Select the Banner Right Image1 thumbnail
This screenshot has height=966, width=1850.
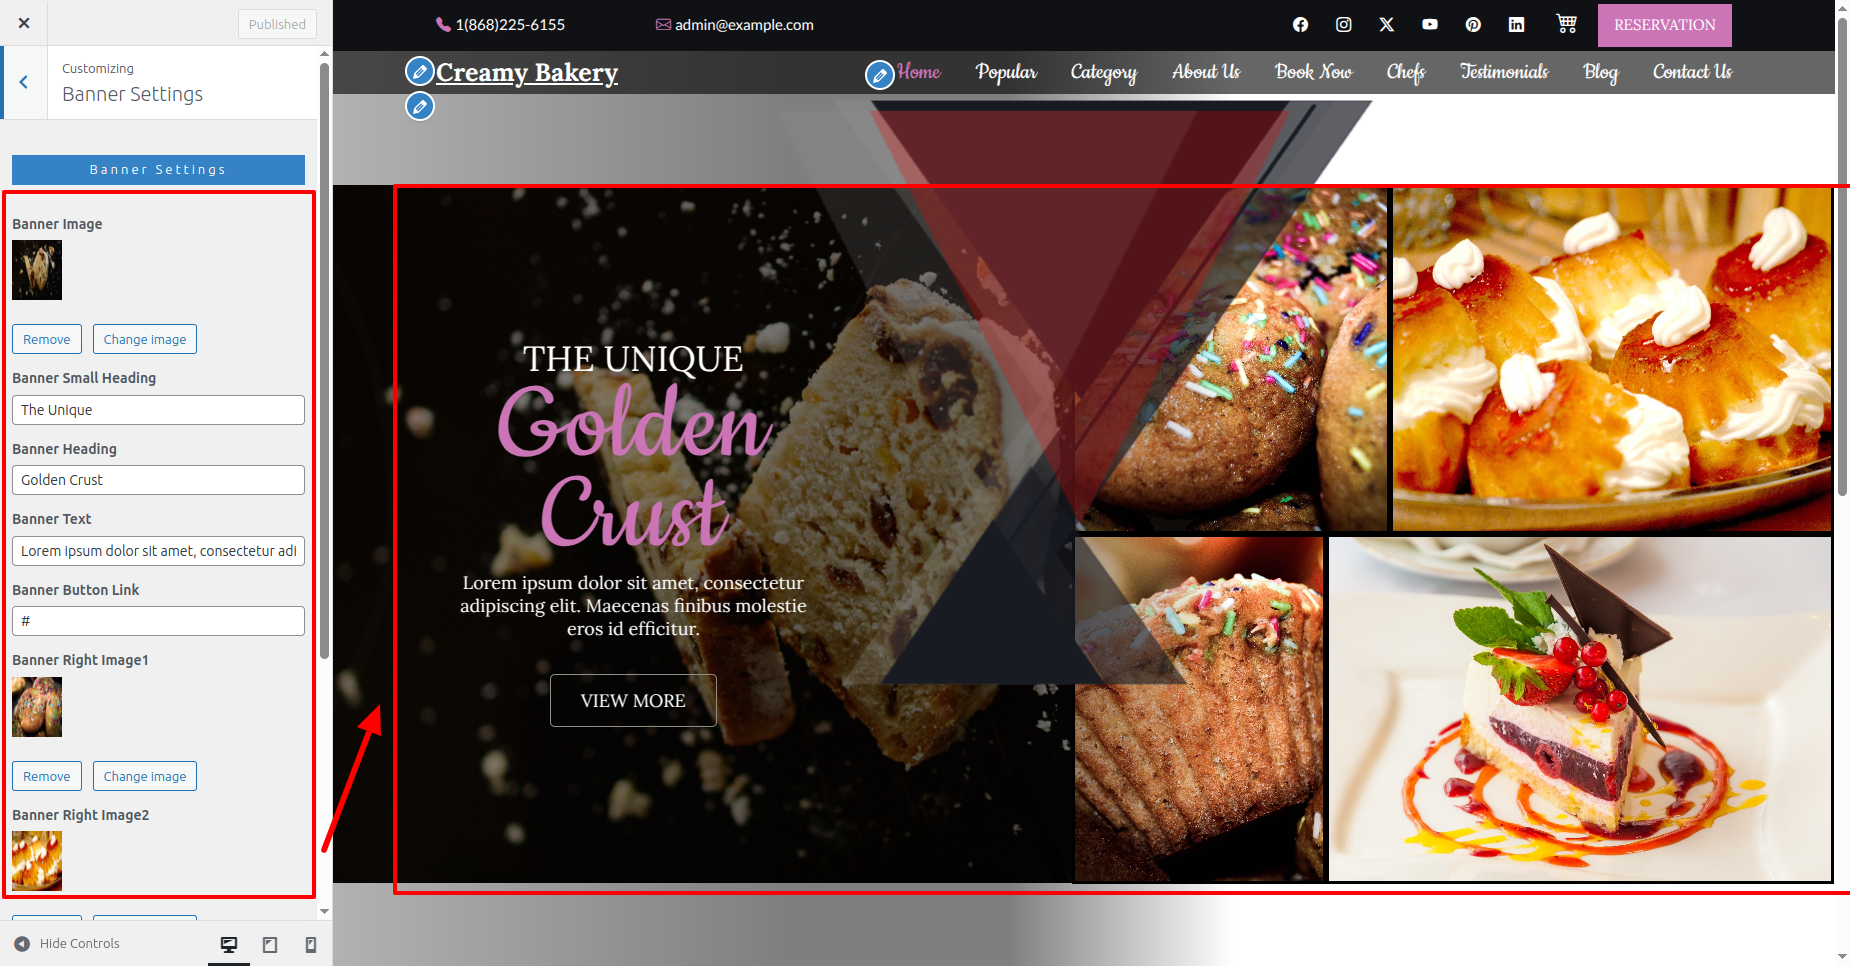[37, 707]
